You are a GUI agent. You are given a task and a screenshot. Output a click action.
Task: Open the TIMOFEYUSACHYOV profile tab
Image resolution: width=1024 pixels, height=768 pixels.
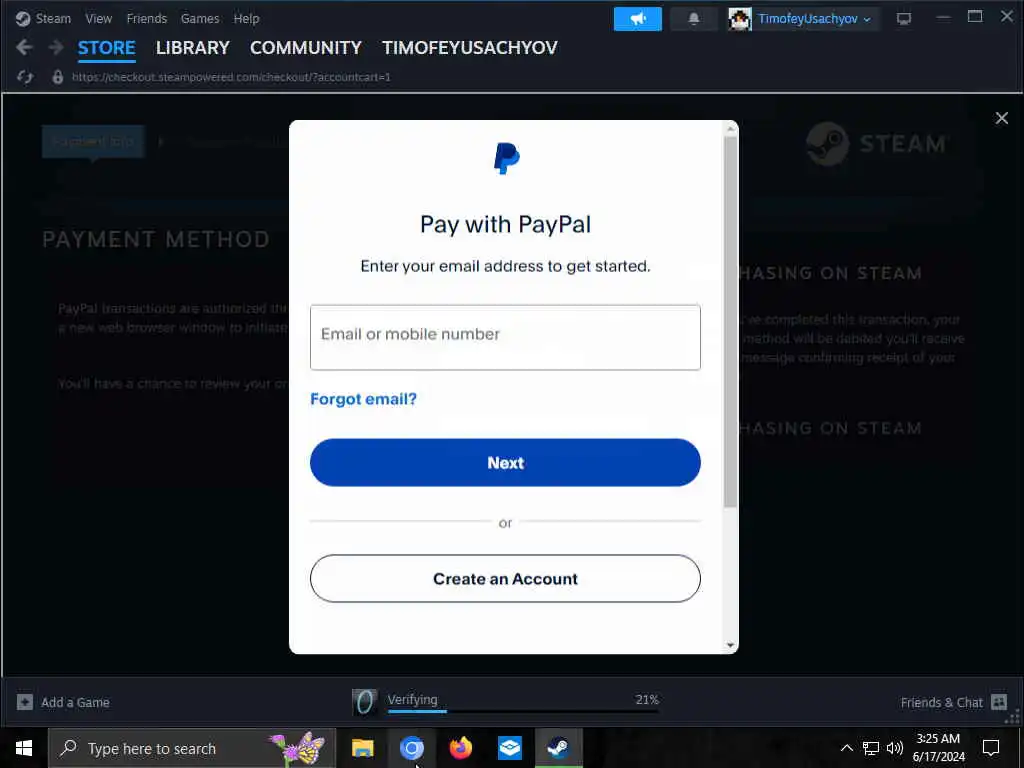[x=470, y=48]
